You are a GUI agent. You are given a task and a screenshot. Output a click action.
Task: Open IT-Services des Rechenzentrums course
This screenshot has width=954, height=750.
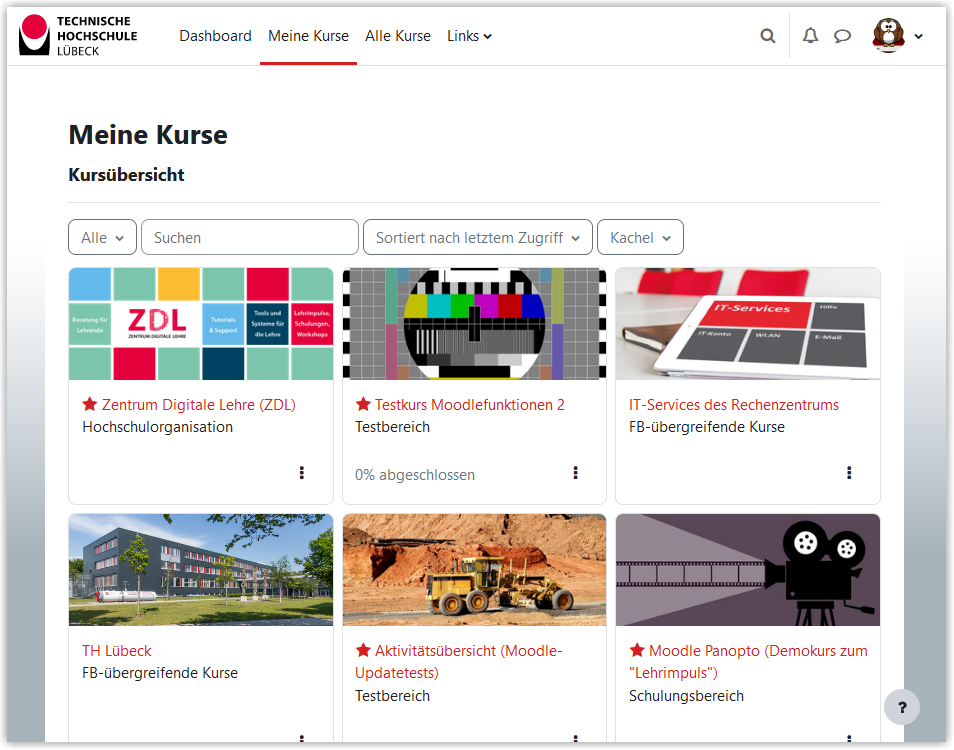point(734,405)
